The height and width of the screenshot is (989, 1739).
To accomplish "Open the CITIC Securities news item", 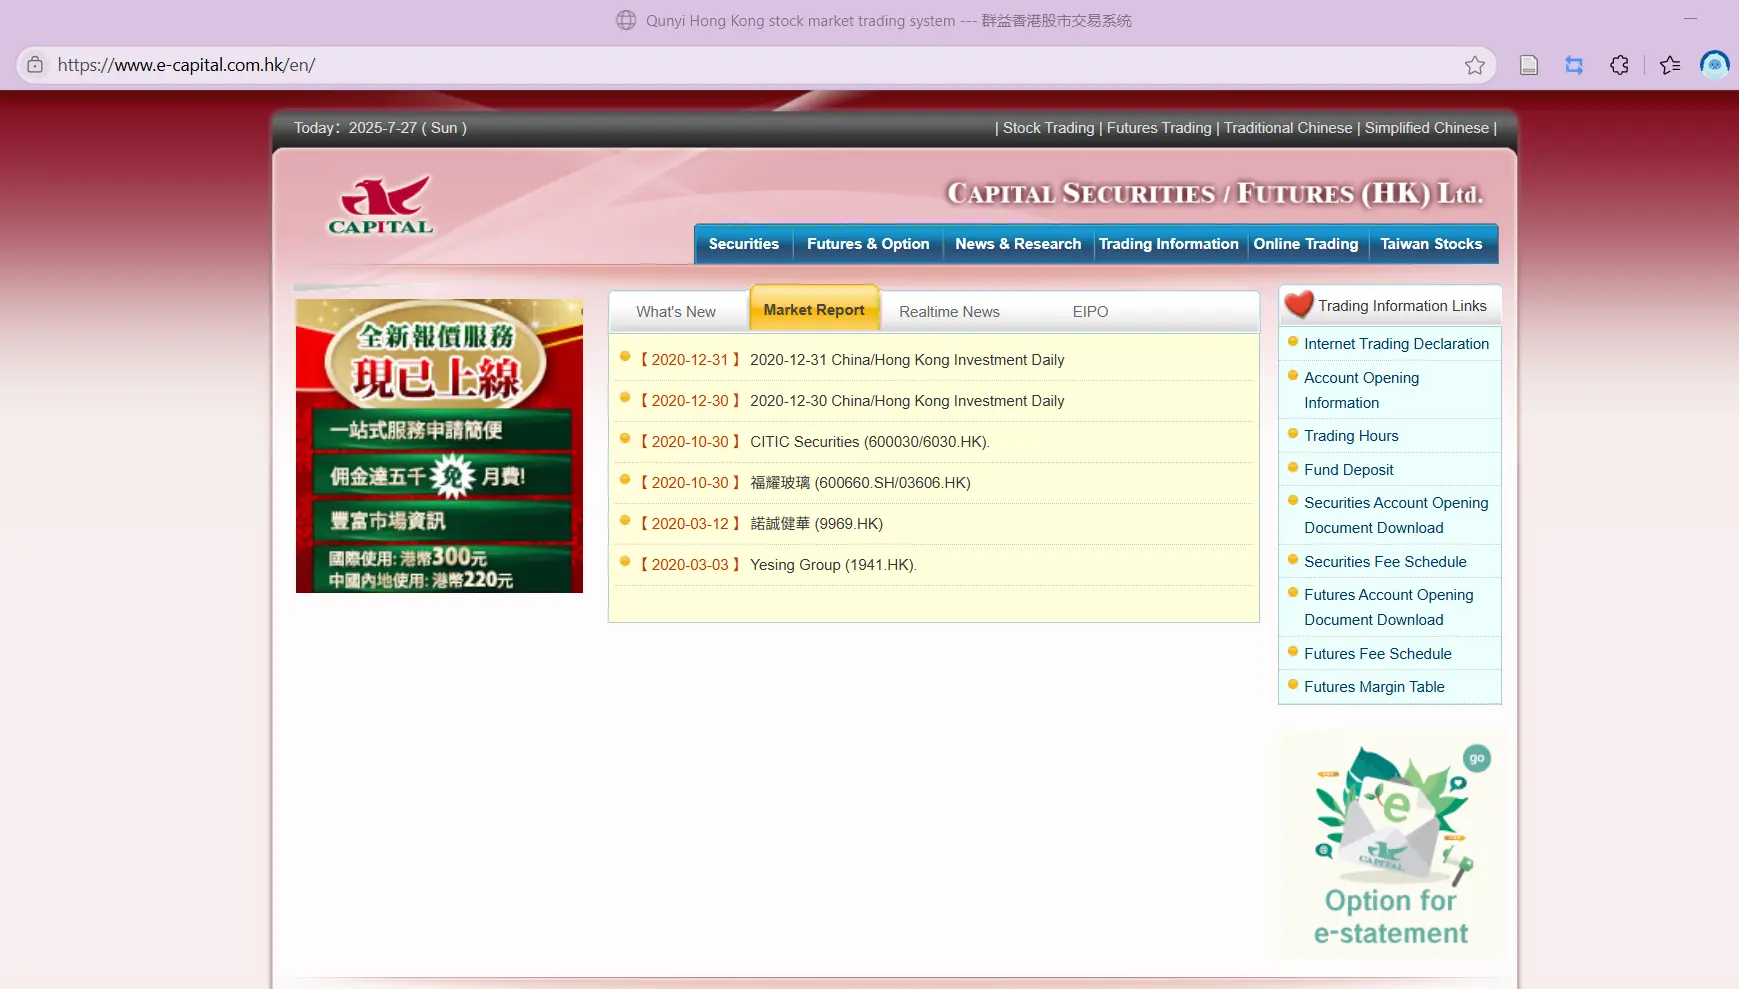I will point(868,441).
